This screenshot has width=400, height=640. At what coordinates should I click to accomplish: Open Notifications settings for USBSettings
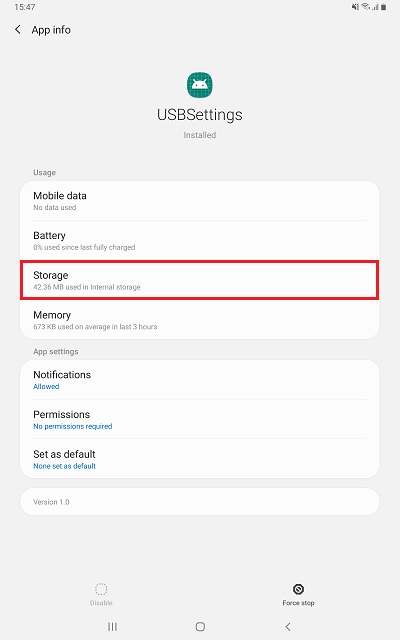[x=200, y=380]
